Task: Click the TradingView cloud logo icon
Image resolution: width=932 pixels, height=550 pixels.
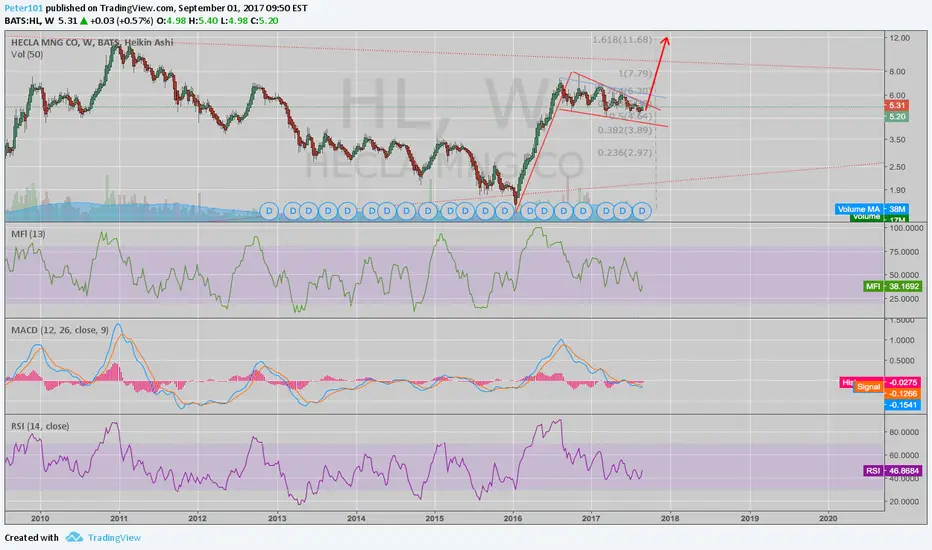Action: tap(74, 538)
